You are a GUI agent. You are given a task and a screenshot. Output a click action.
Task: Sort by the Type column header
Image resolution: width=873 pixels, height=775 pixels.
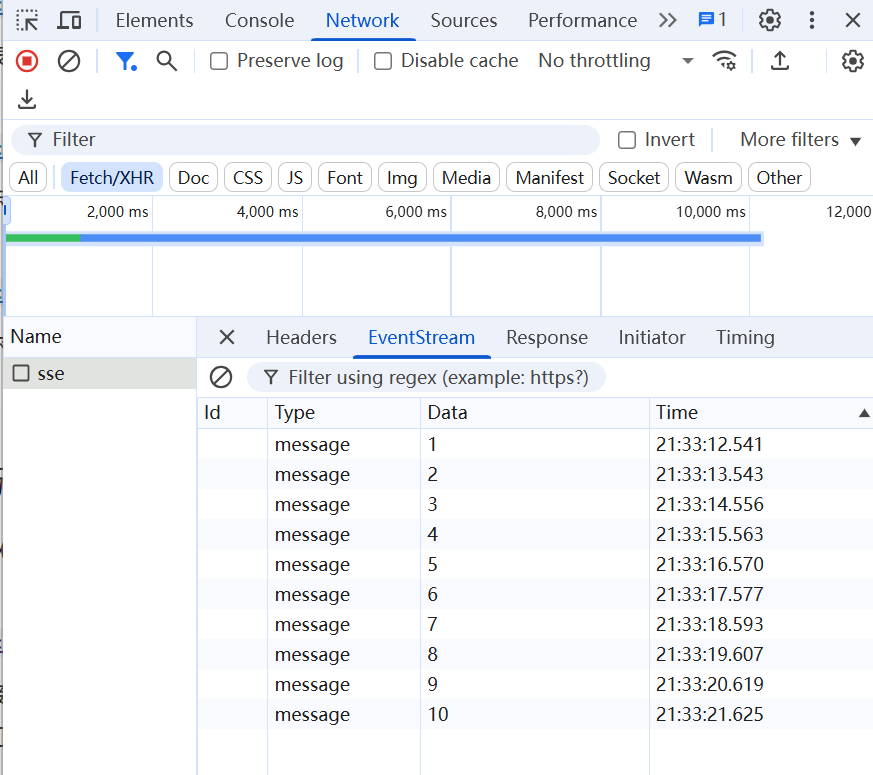click(344, 413)
